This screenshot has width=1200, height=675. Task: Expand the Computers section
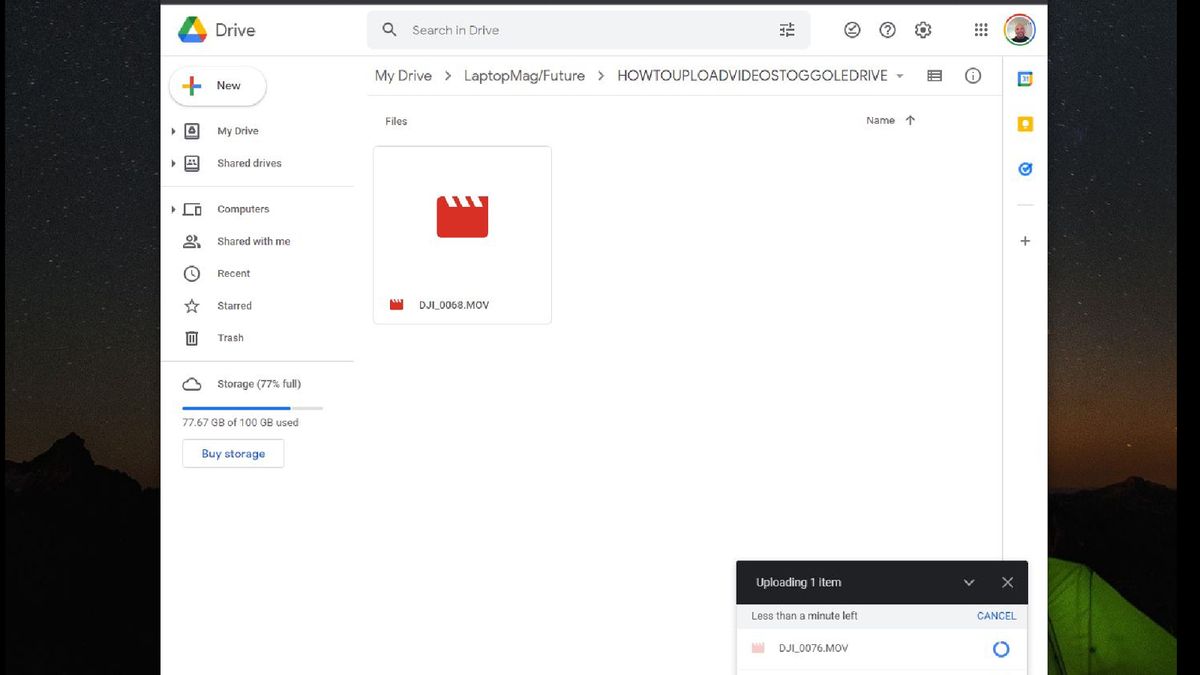coord(173,209)
